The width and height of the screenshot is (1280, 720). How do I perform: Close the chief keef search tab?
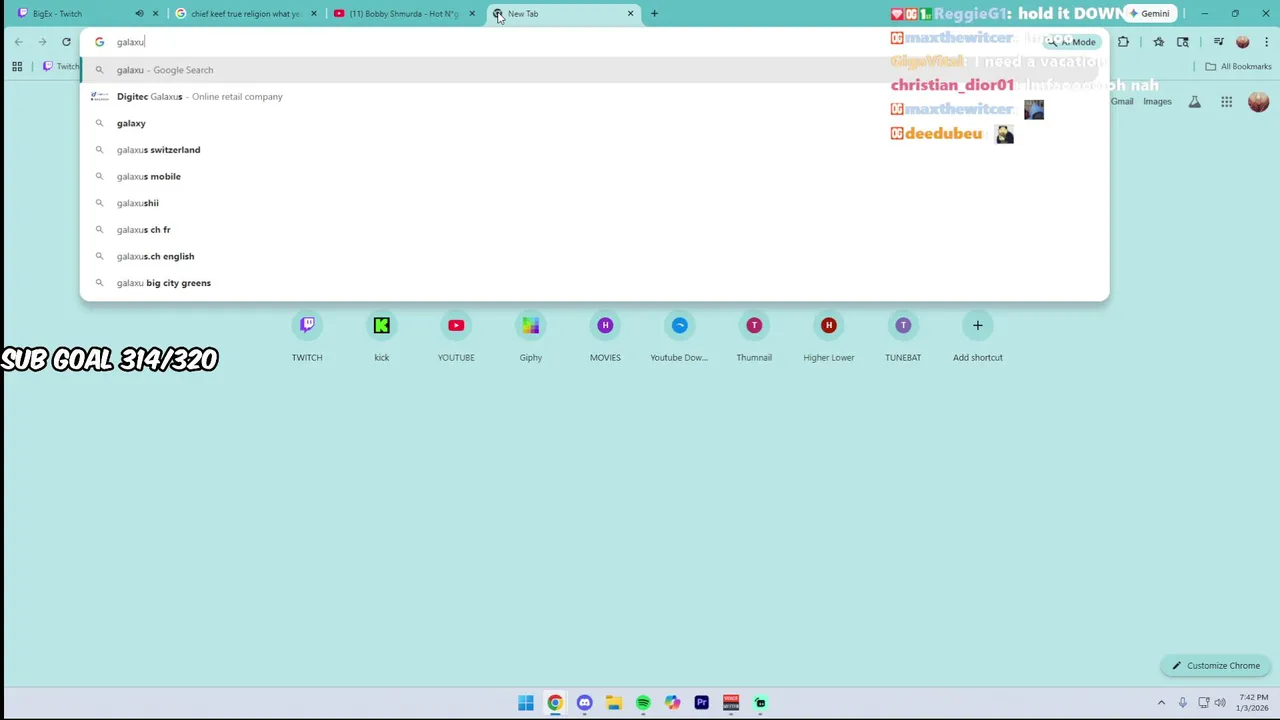[x=314, y=14]
